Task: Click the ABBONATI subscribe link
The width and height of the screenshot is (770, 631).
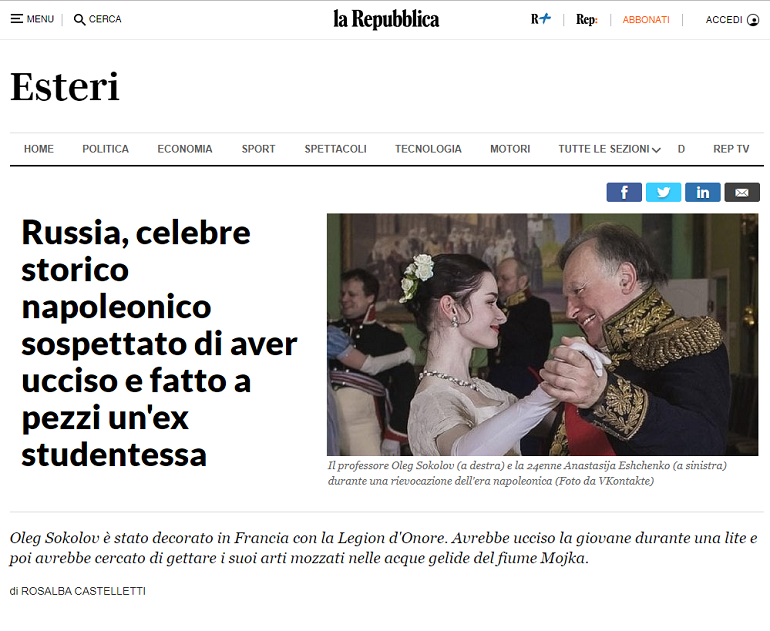Action: point(646,20)
